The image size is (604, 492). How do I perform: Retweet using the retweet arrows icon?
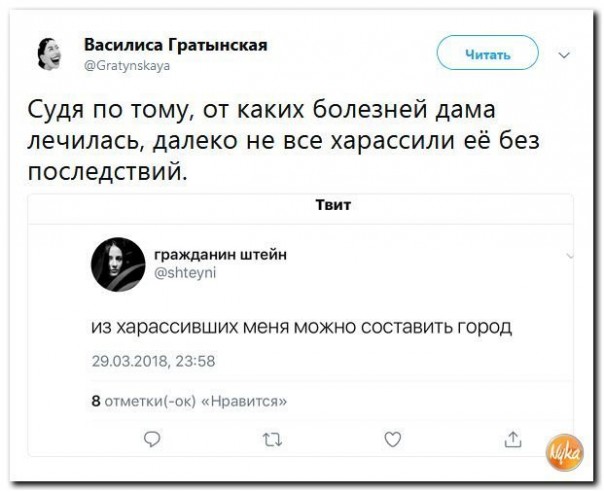[x=271, y=438]
